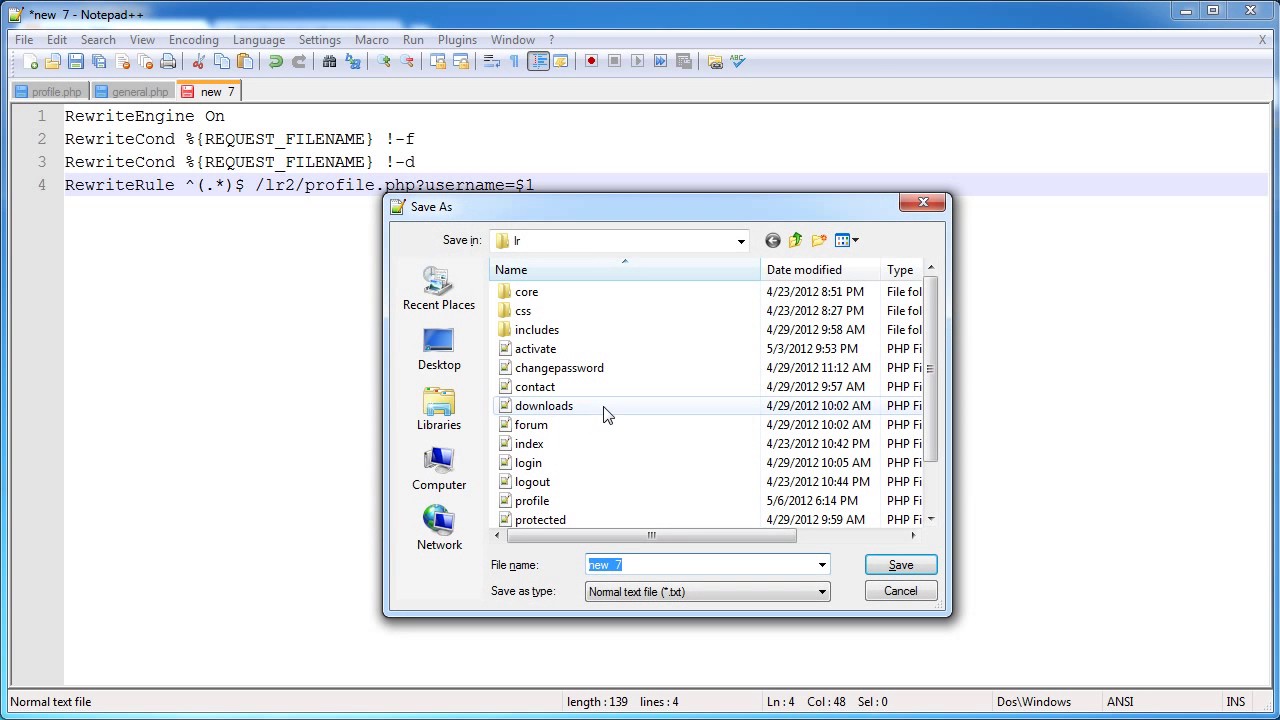Go to Recent Places in dialog sidebar
This screenshot has width=1280, height=720.
click(x=439, y=290)
